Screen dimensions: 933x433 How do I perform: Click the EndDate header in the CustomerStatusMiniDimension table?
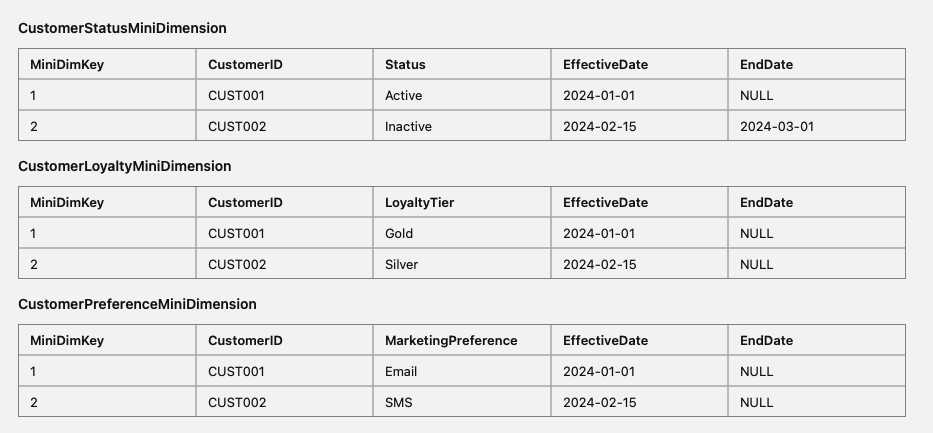pyautogui.click(x=766, y=64)
